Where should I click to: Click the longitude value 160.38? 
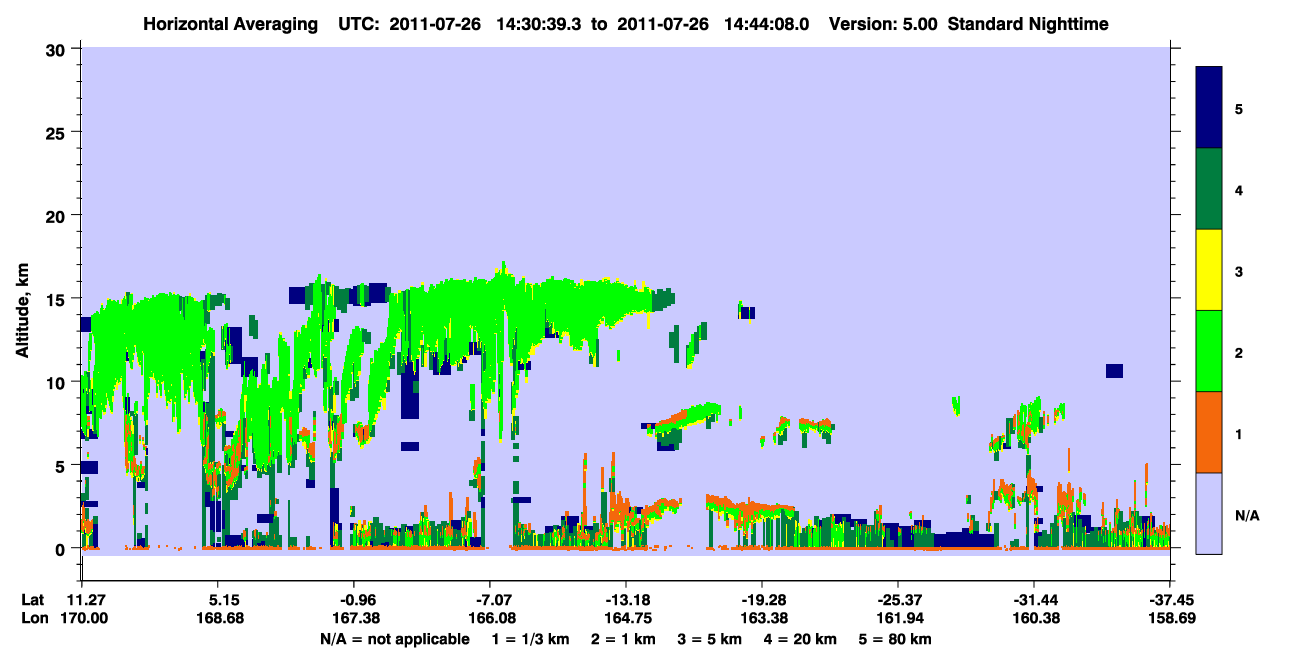click(x=1034, y=619)
